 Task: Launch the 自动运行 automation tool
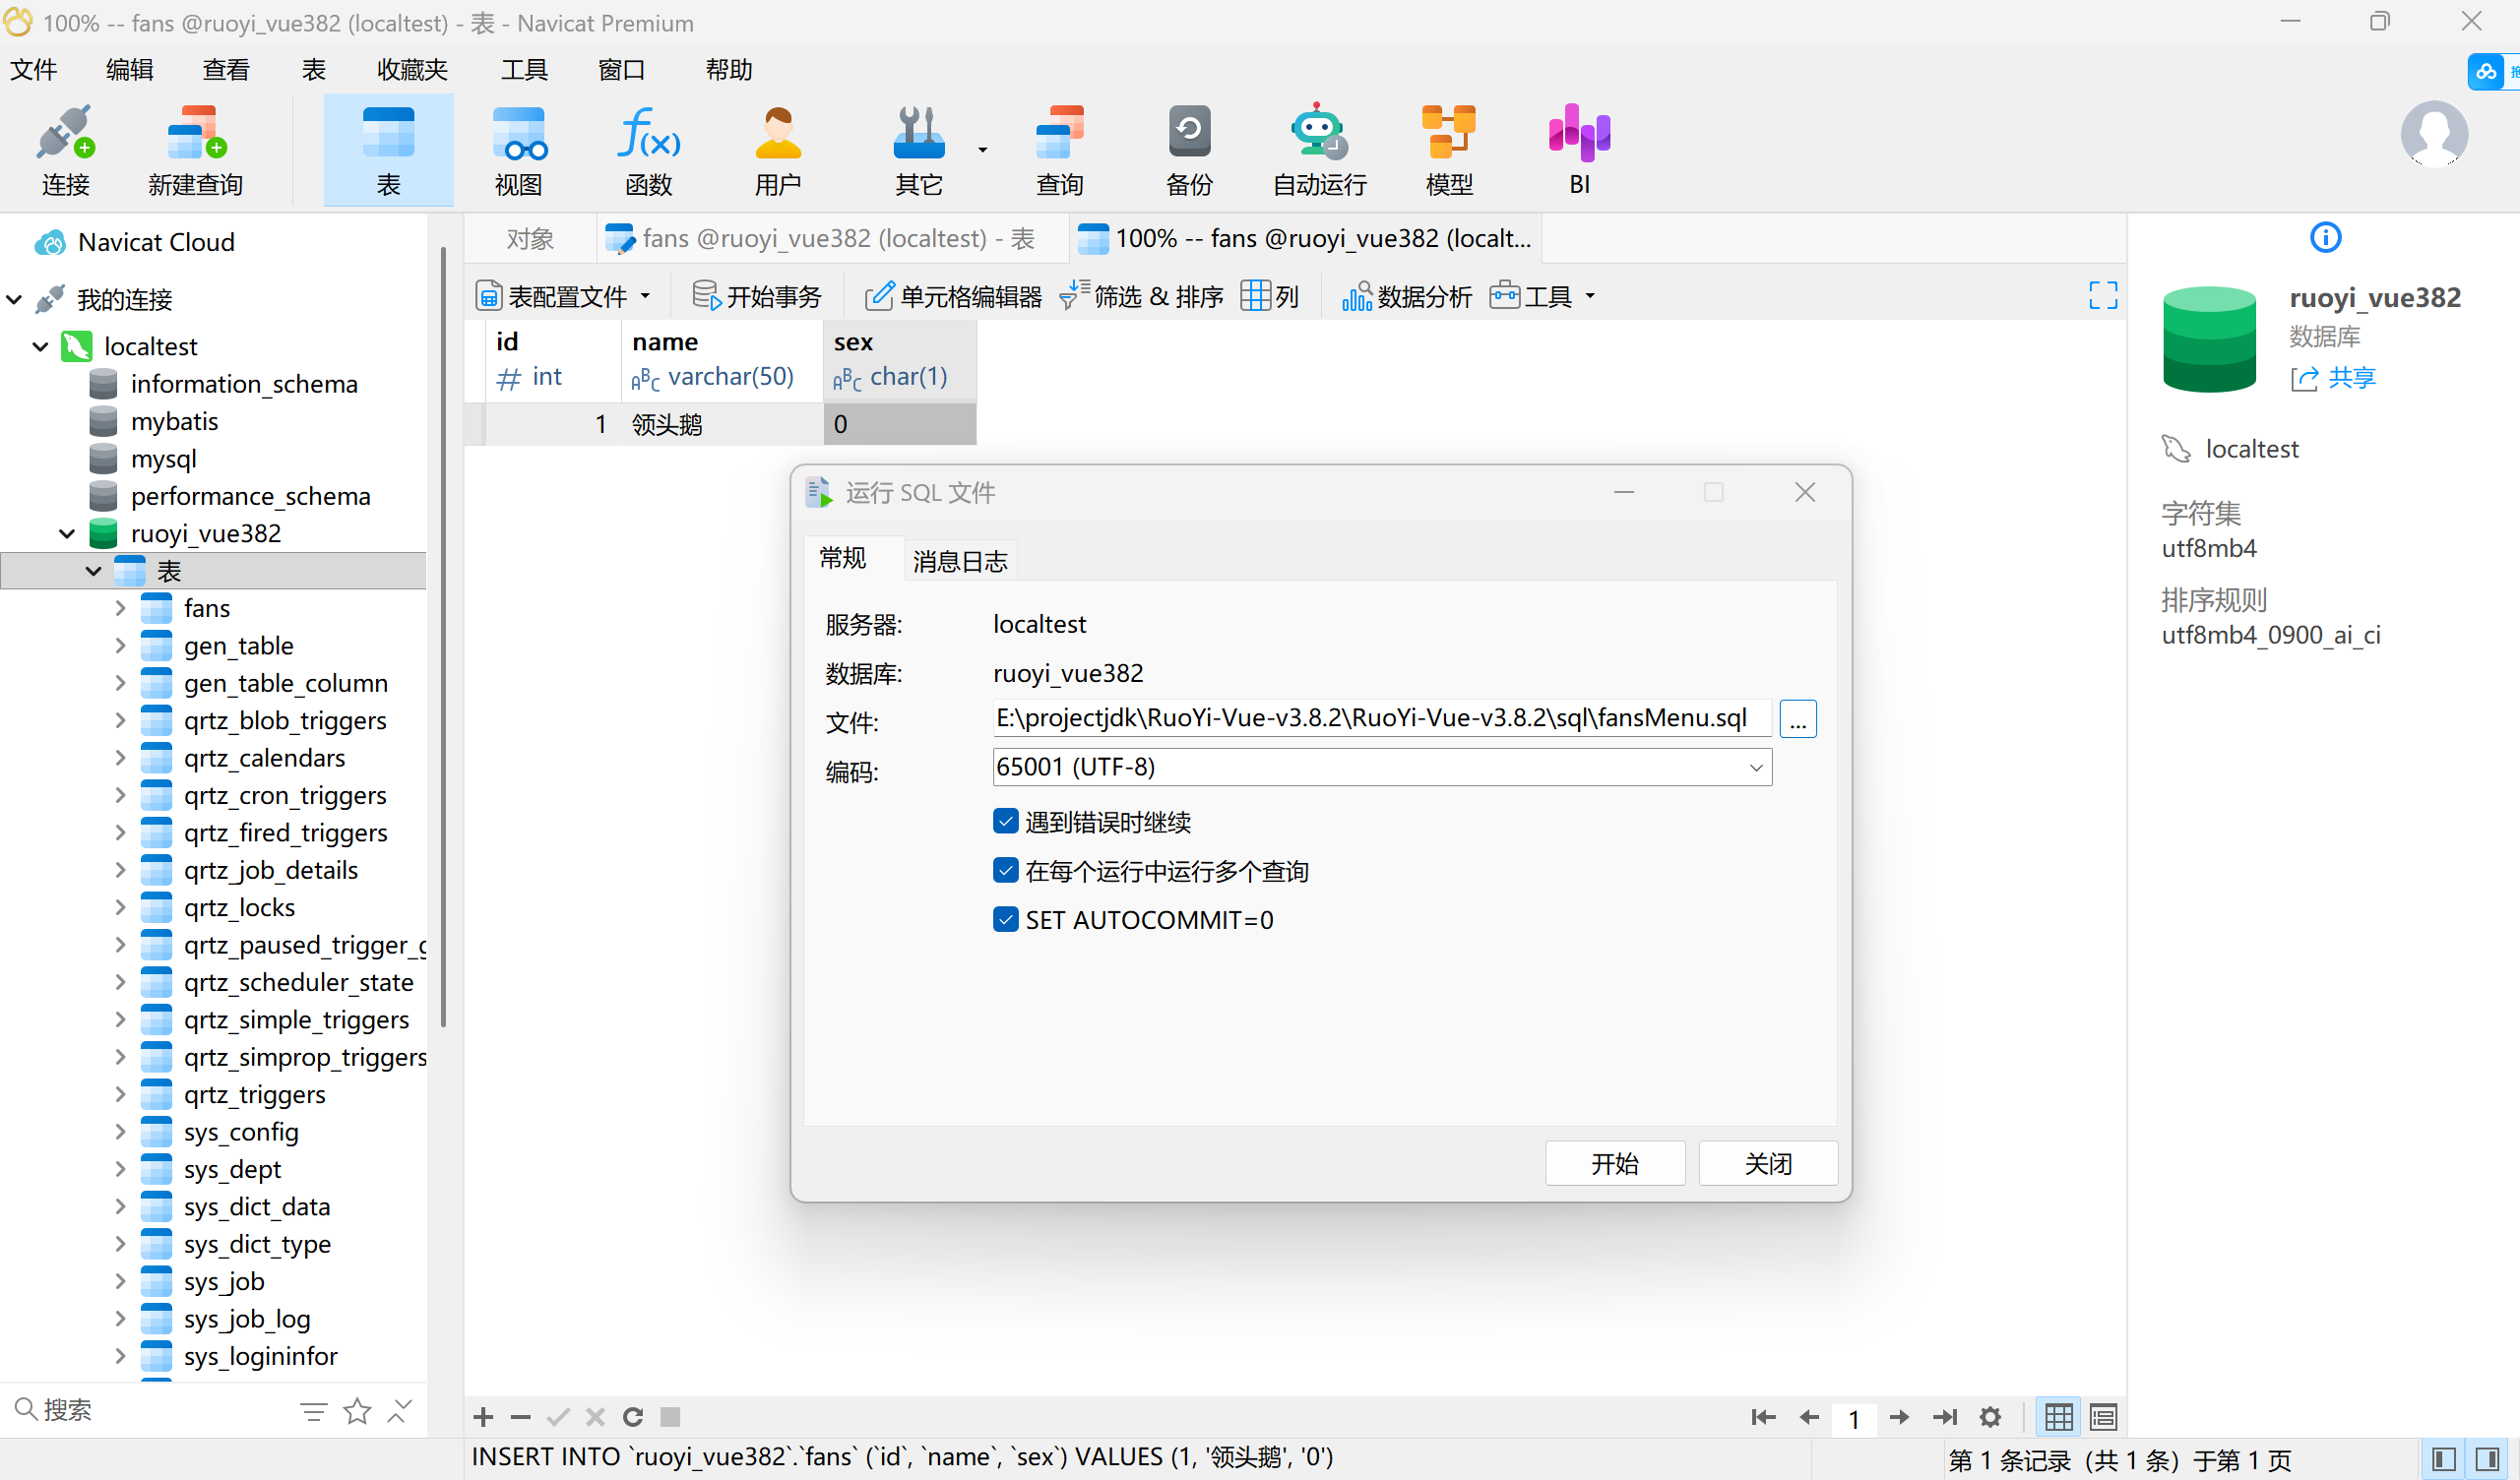tap(1316, 148)
